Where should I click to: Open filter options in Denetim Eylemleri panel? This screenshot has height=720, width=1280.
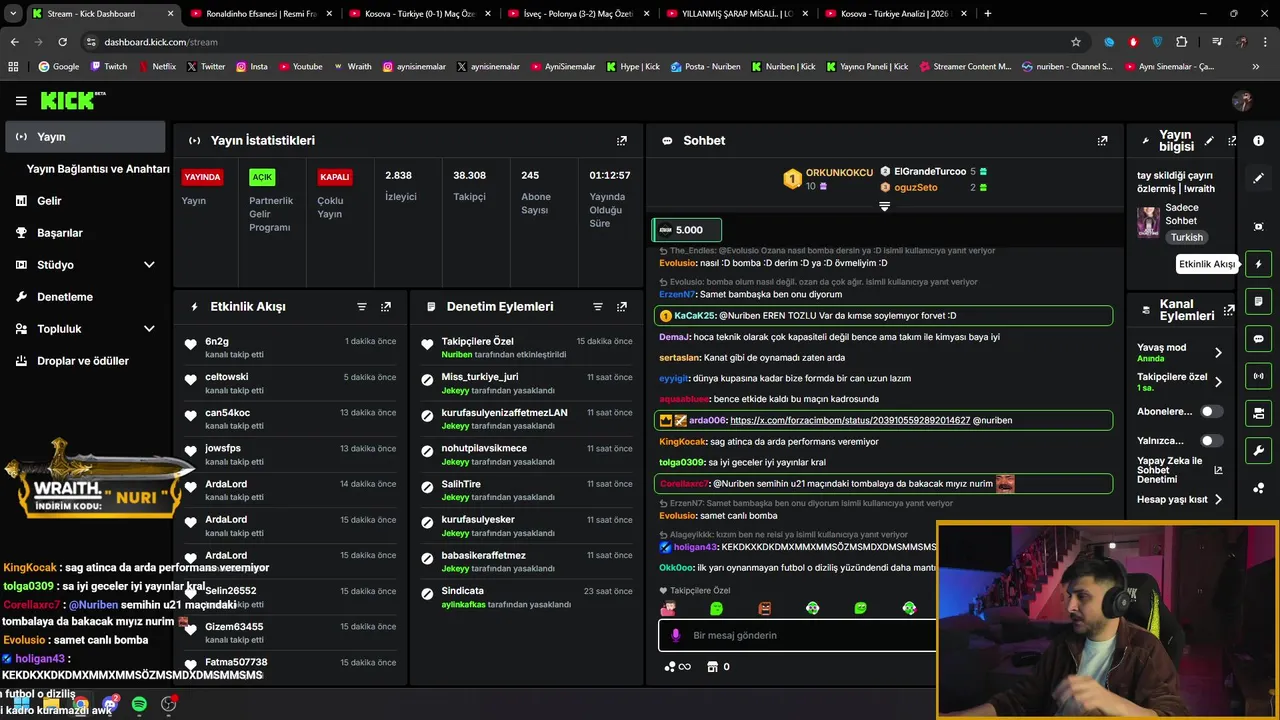[x=598, y=307]
